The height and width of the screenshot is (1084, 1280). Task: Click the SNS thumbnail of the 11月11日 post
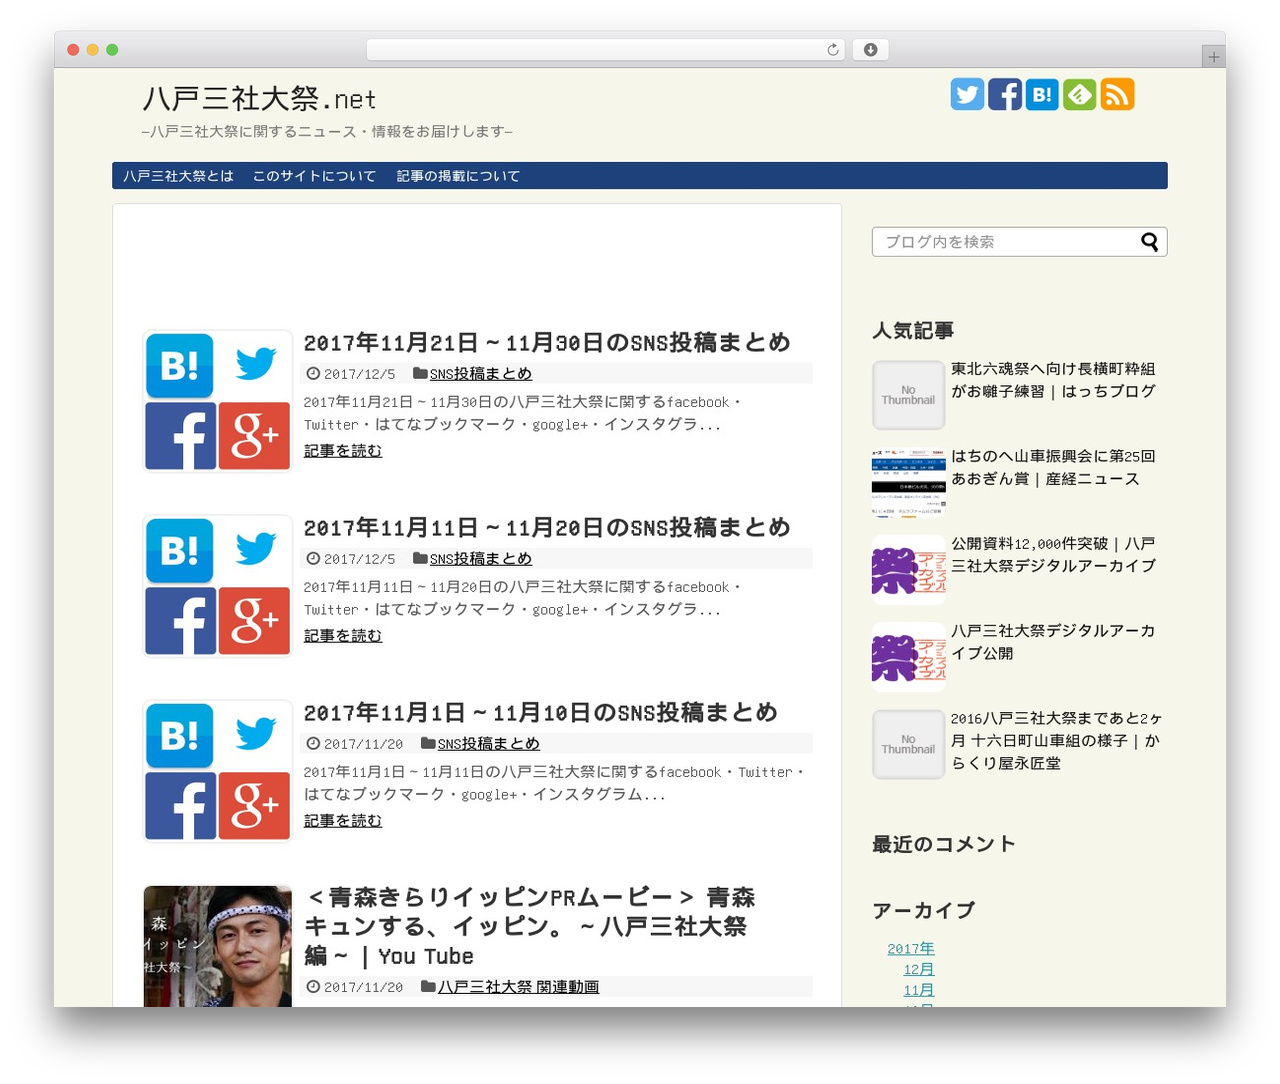click(218, 586)
